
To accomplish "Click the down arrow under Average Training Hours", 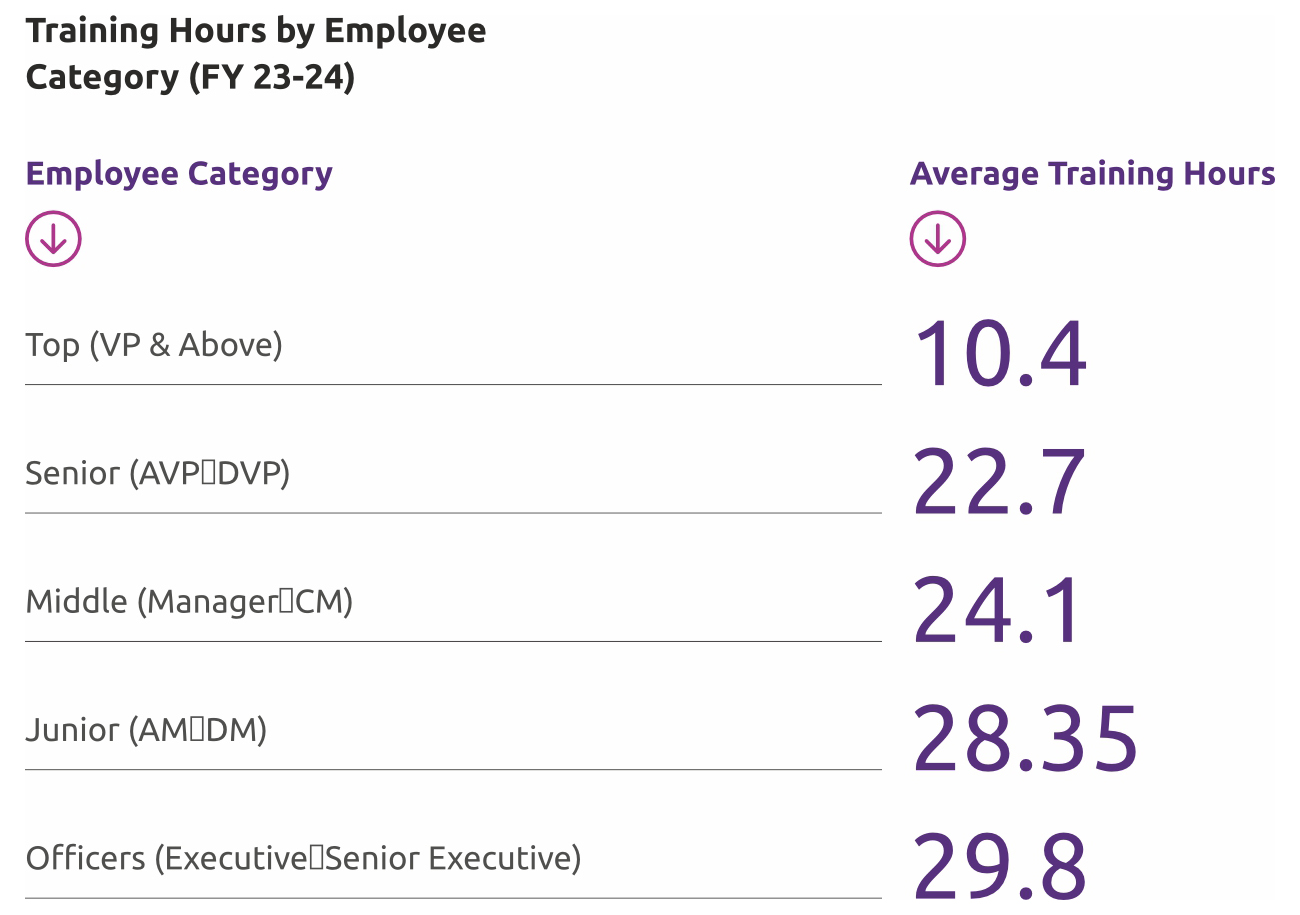I will [937, 239].
